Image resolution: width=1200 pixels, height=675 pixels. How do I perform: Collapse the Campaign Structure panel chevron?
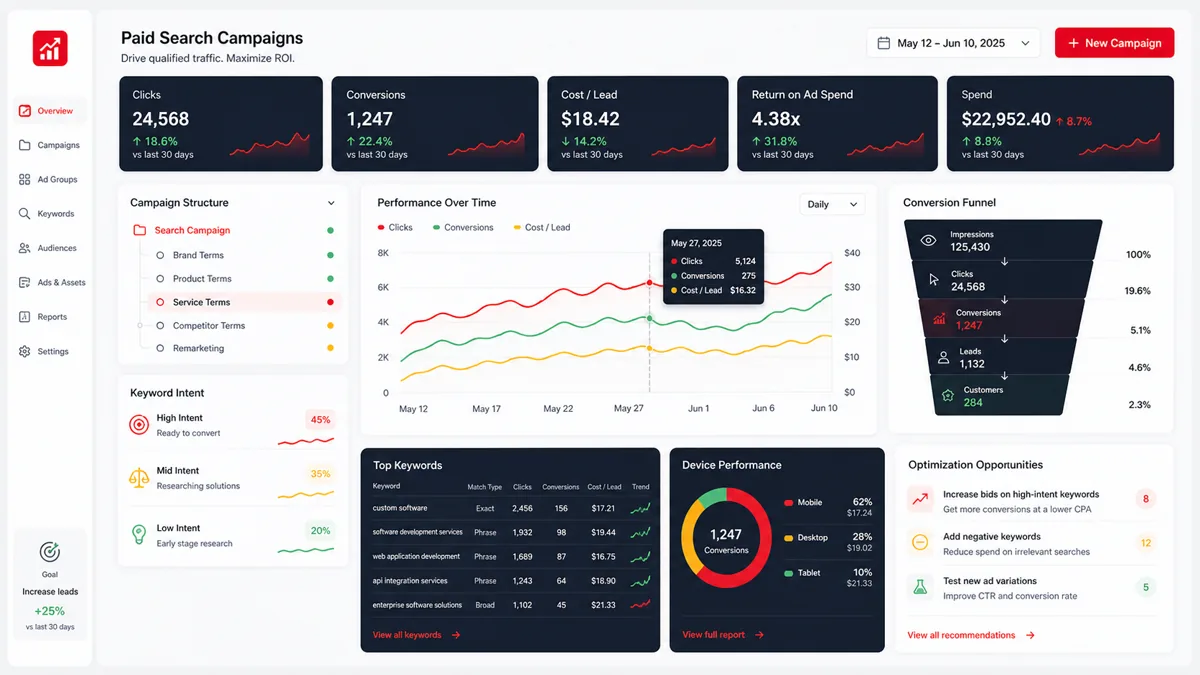point(331,203)
